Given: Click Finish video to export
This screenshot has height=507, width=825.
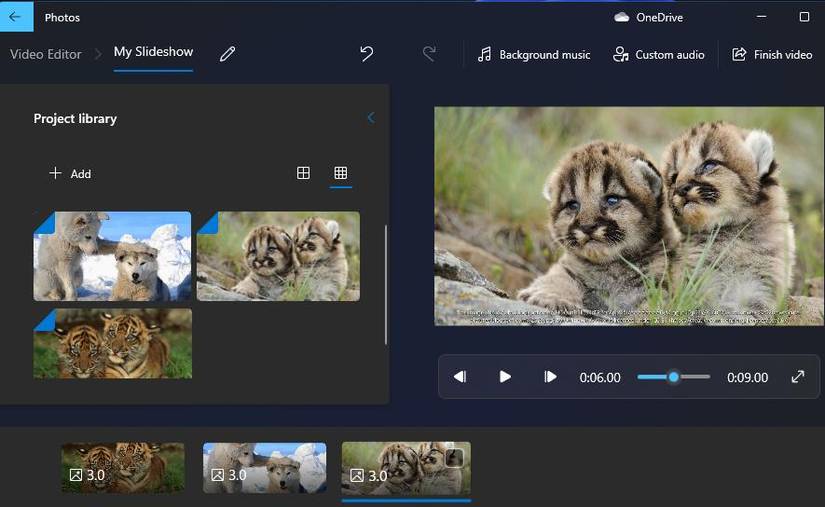Looking at the screenshot, I should pyautogui.click(x=772, y=54).
